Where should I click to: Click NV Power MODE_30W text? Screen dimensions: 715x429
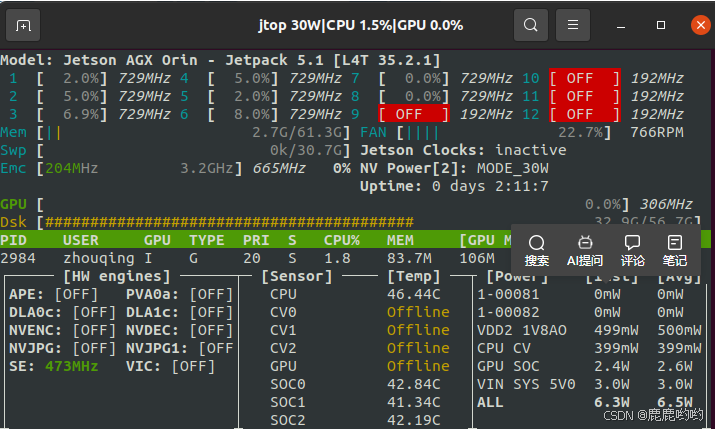click(x=454, y=169)
